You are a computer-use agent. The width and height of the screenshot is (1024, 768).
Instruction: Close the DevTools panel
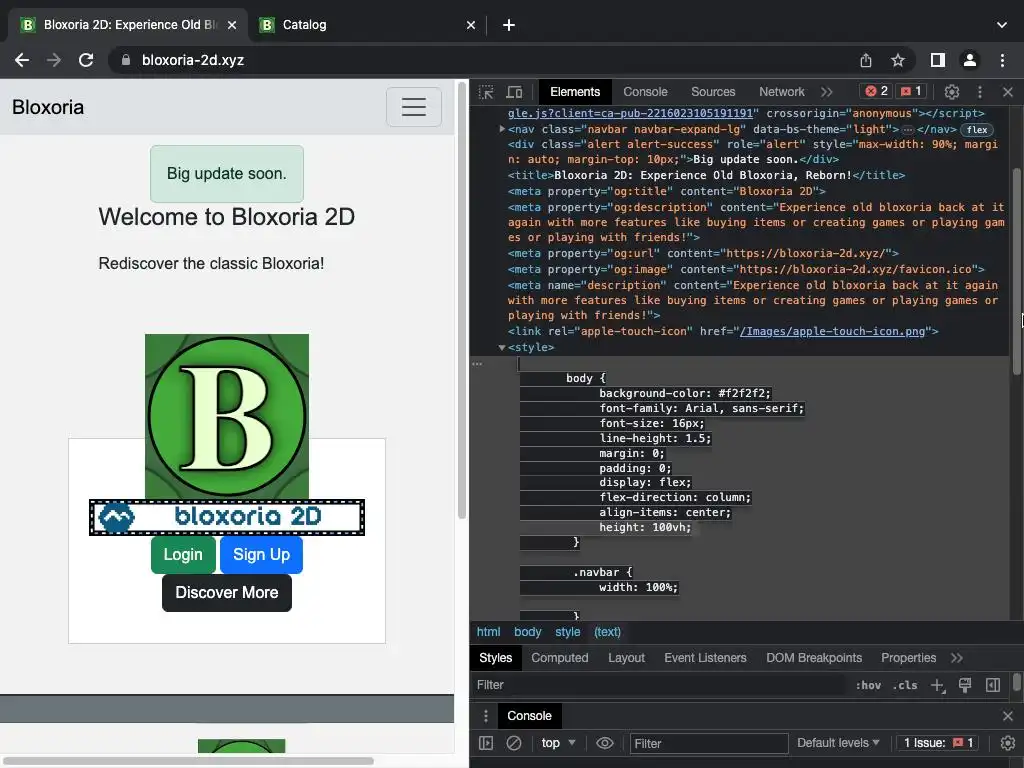[1008, 92]
